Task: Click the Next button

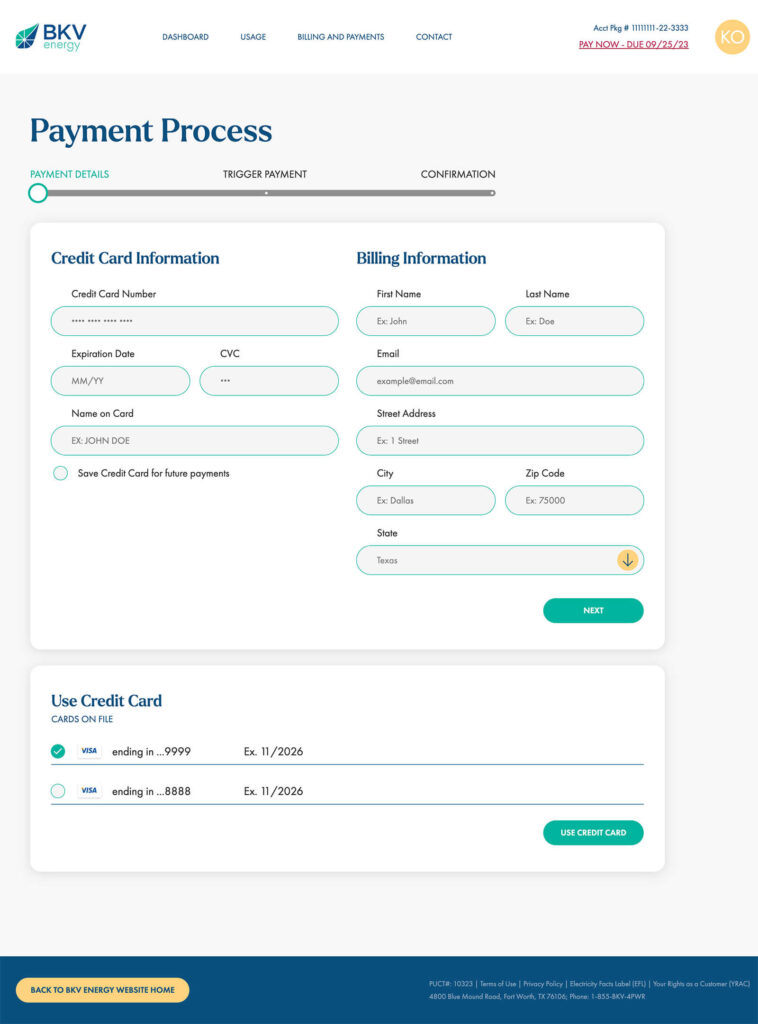Action: click(x=593, y=611)
